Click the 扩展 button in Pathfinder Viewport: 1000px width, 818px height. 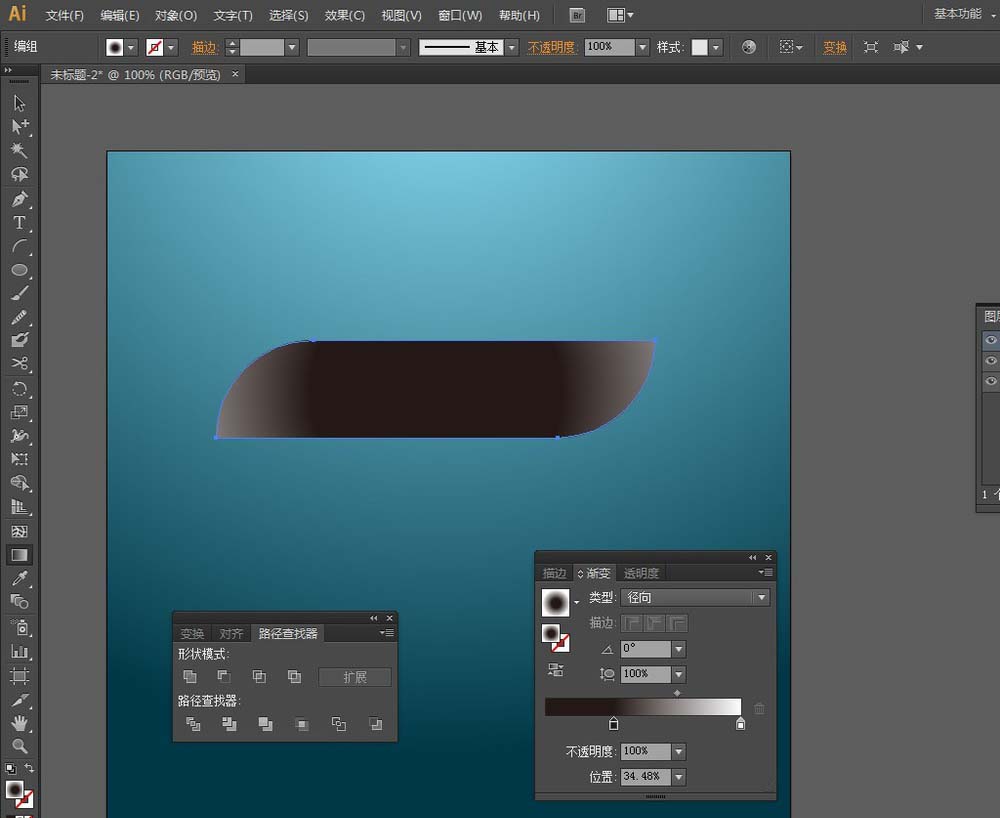click(355, 677)
